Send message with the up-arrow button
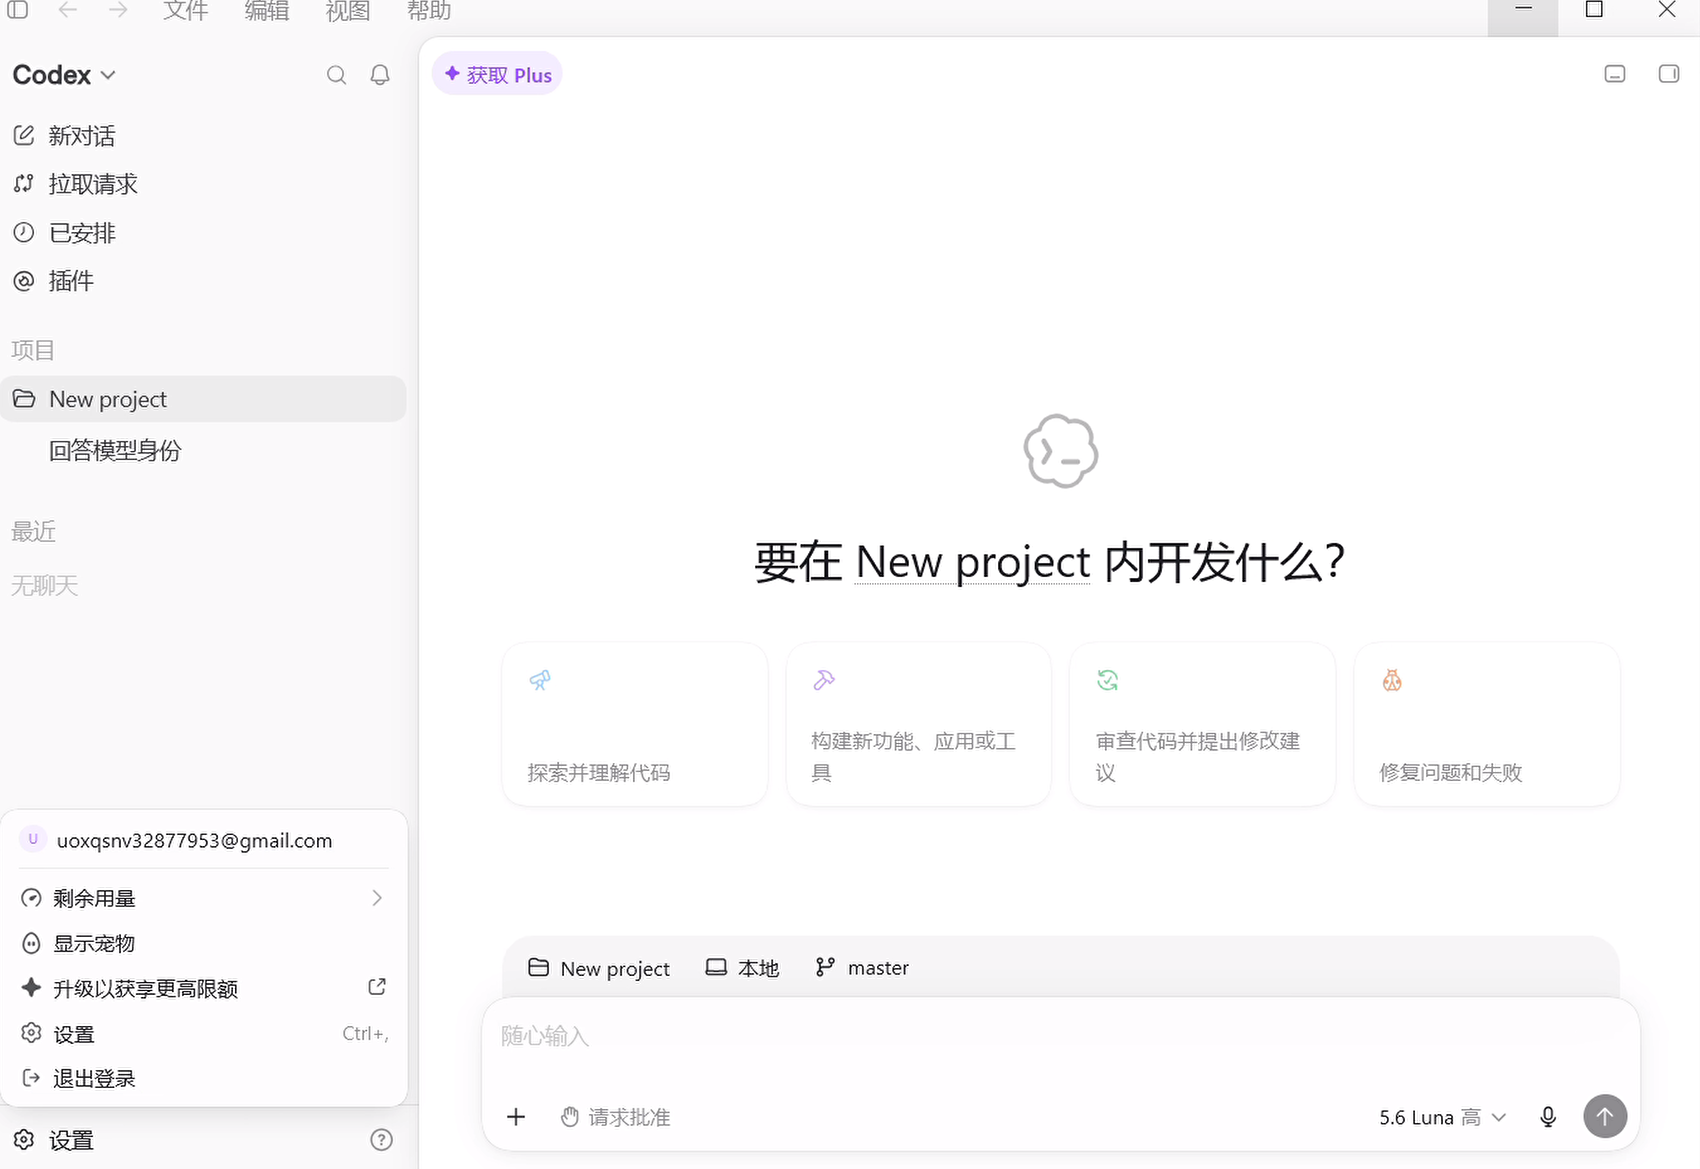1700x1169 pixels. pyautogui.click(x=1605, y=1116)
